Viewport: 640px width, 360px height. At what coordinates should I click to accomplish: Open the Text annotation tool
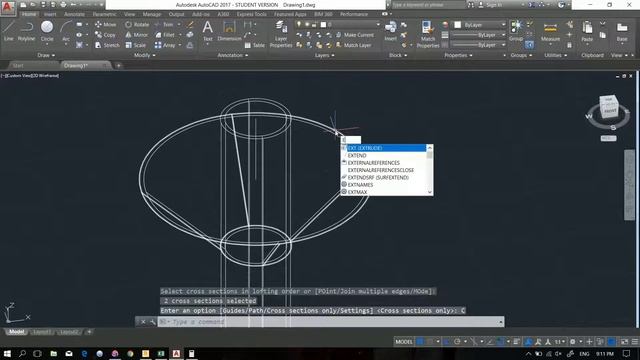coord(207,31)
